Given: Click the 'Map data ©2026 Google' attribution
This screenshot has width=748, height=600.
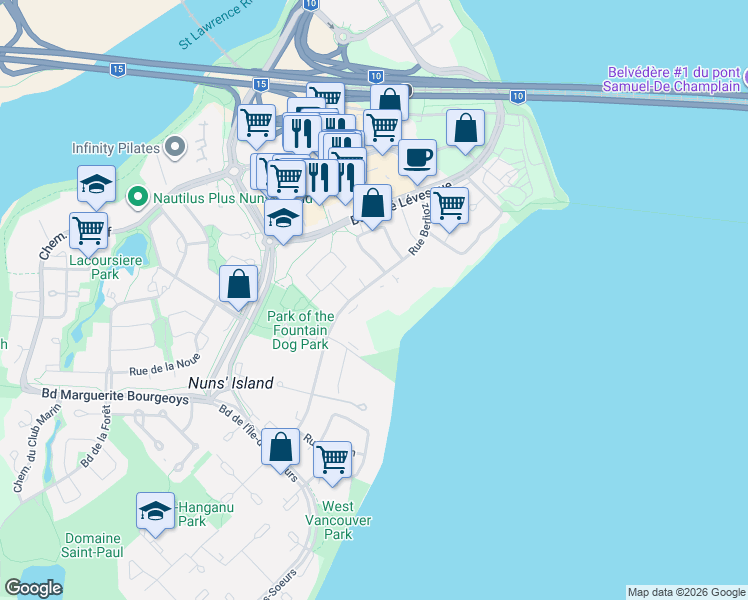Looking at the screenshot, I should (x=686, y=592).
